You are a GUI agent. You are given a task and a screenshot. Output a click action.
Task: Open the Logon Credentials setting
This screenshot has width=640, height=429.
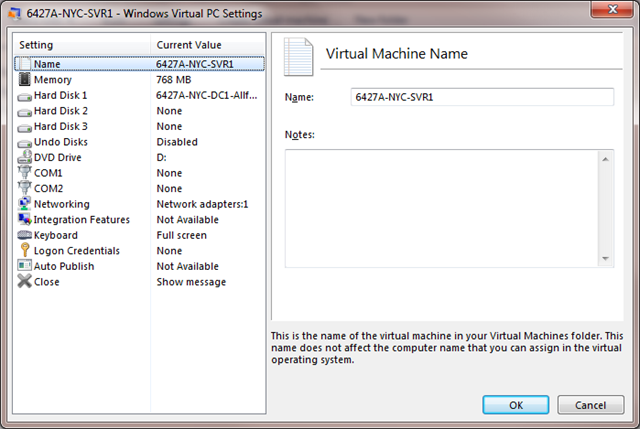click(x=77, y=251)
